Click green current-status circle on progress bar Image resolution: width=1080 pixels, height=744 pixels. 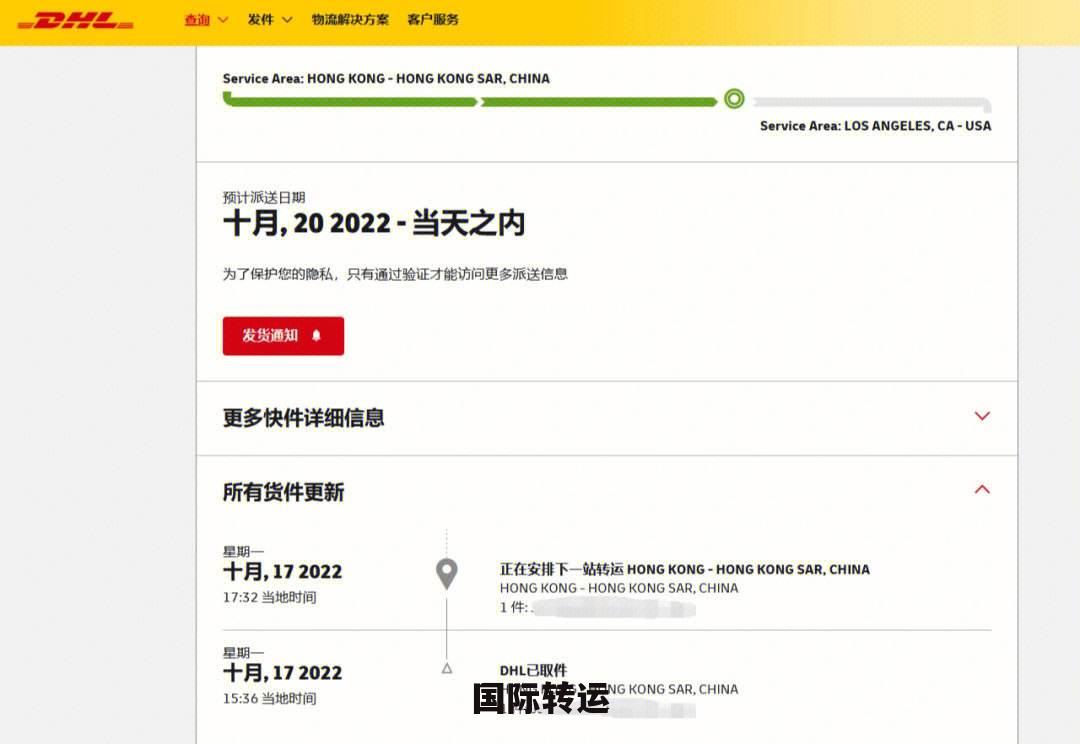coord(734,99)
